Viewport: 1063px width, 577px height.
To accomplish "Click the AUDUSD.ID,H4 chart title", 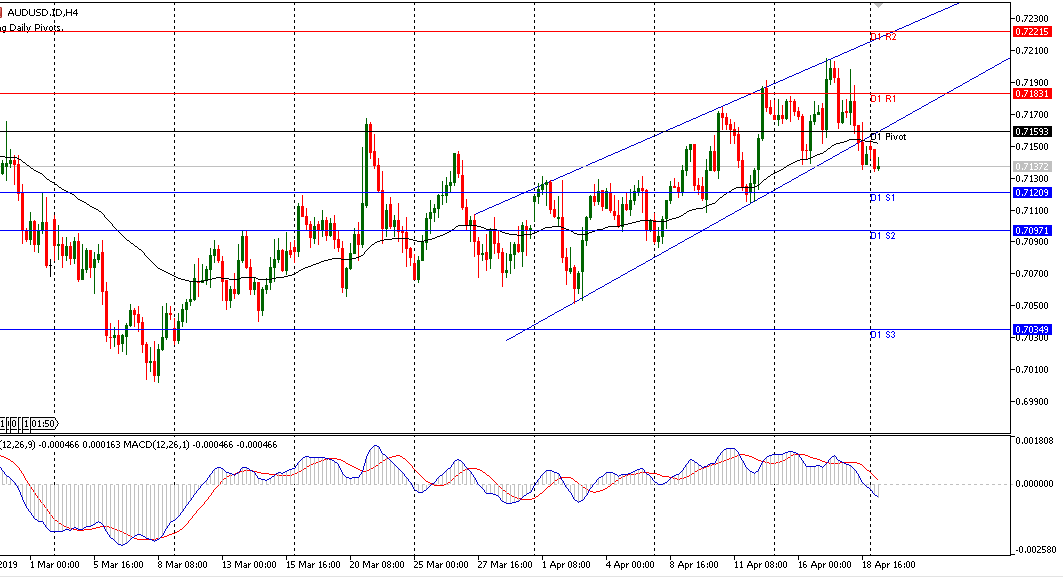I will [x=43, y=12].
